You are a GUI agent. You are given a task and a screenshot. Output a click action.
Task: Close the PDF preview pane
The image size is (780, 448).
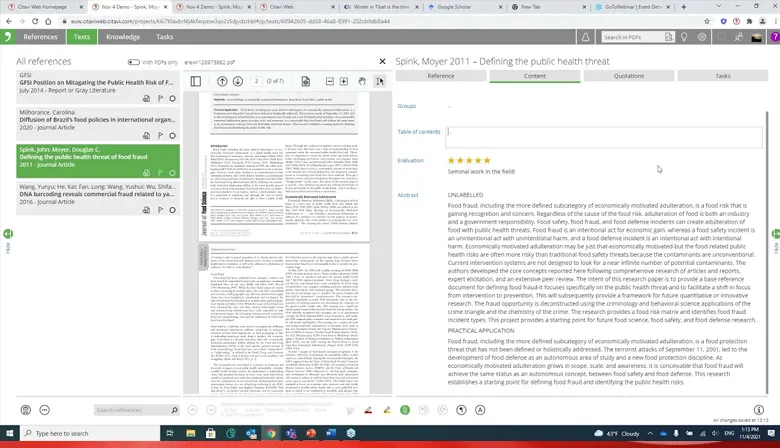[x=382, y=61]
